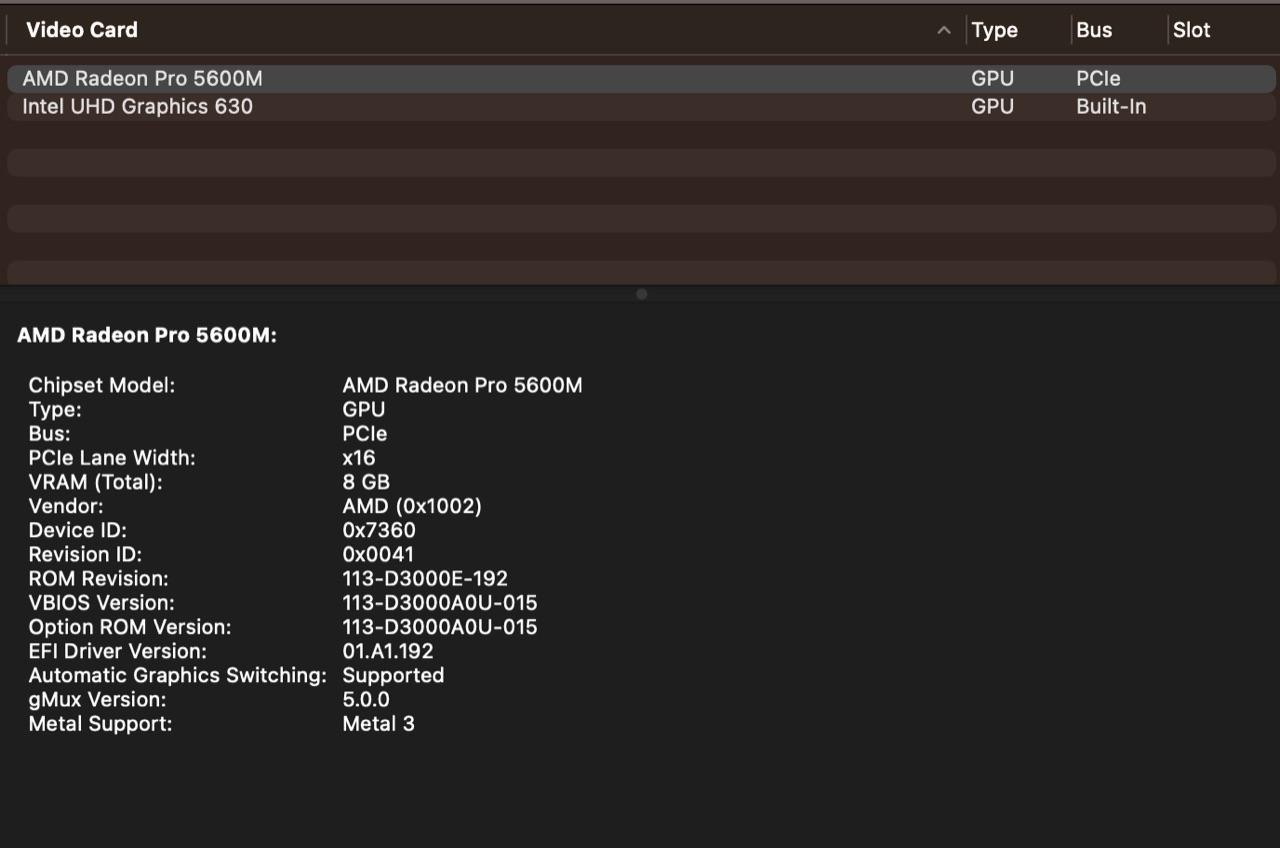Click the VRAM (Total) label
The width and height of the screenshot is (1280, 848).
pos(95,482)
